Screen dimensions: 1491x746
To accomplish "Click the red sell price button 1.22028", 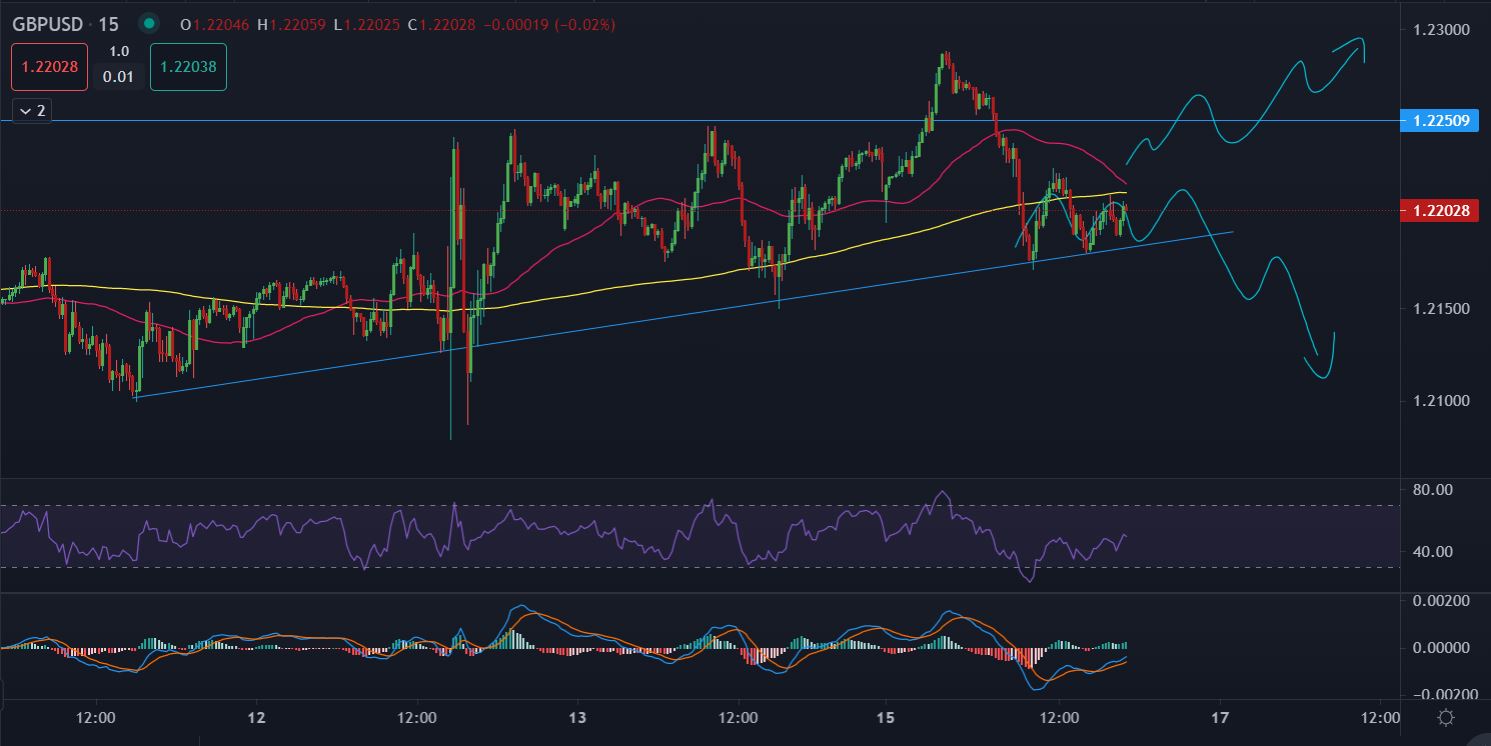I will (50, 67).
